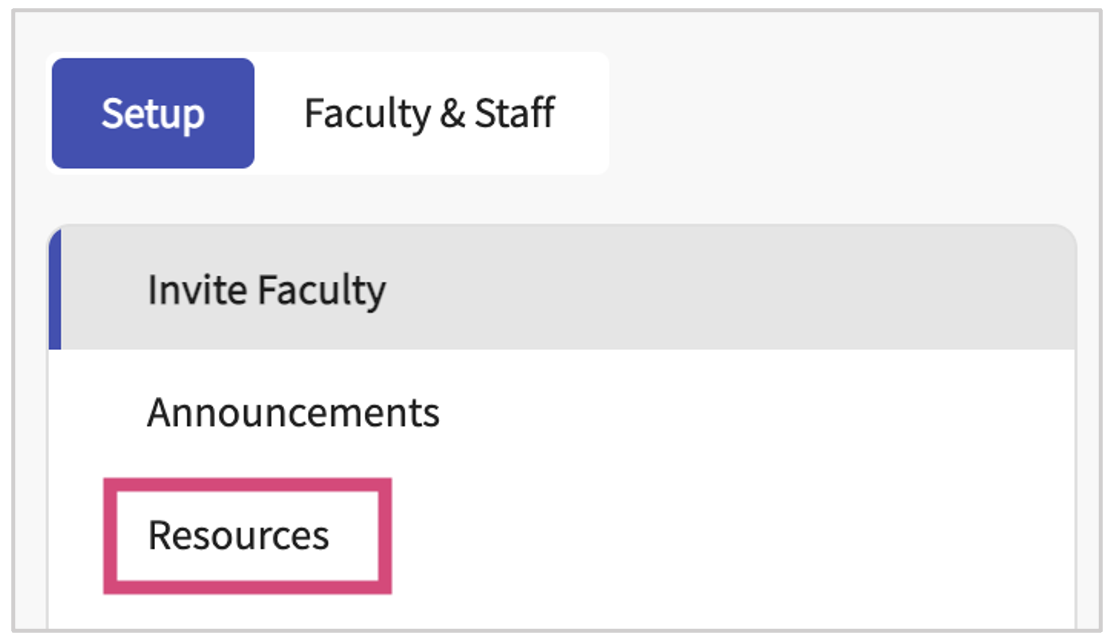
Task: Click the word Setup
Action: (153, 113)
